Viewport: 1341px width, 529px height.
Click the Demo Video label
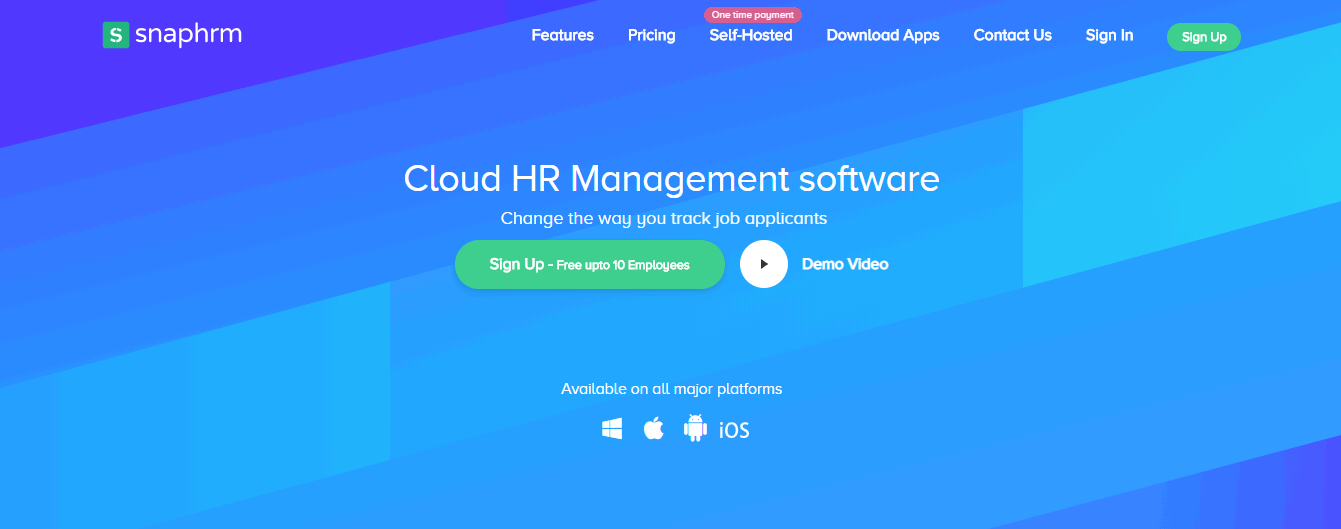point(845,264)
